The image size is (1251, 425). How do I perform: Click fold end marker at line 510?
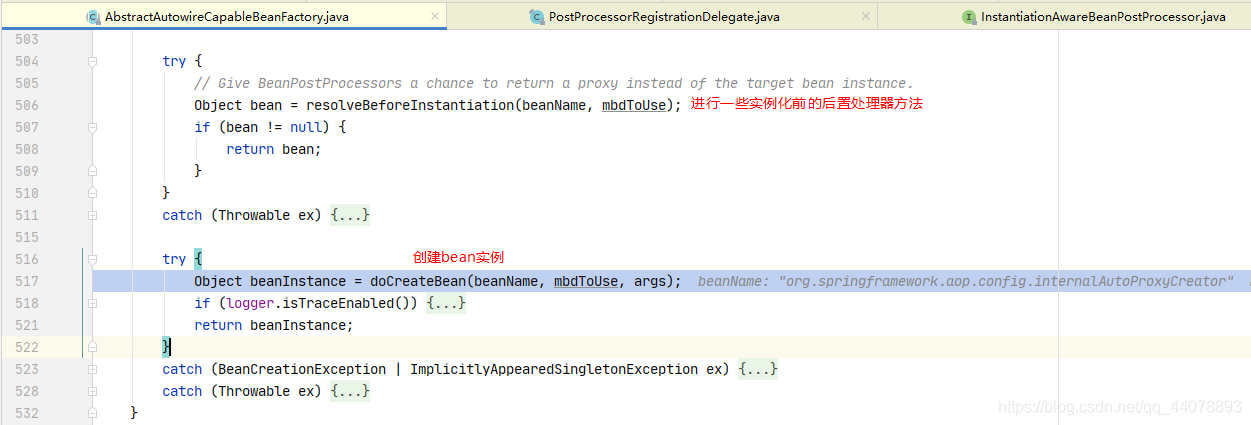point(92,193)
